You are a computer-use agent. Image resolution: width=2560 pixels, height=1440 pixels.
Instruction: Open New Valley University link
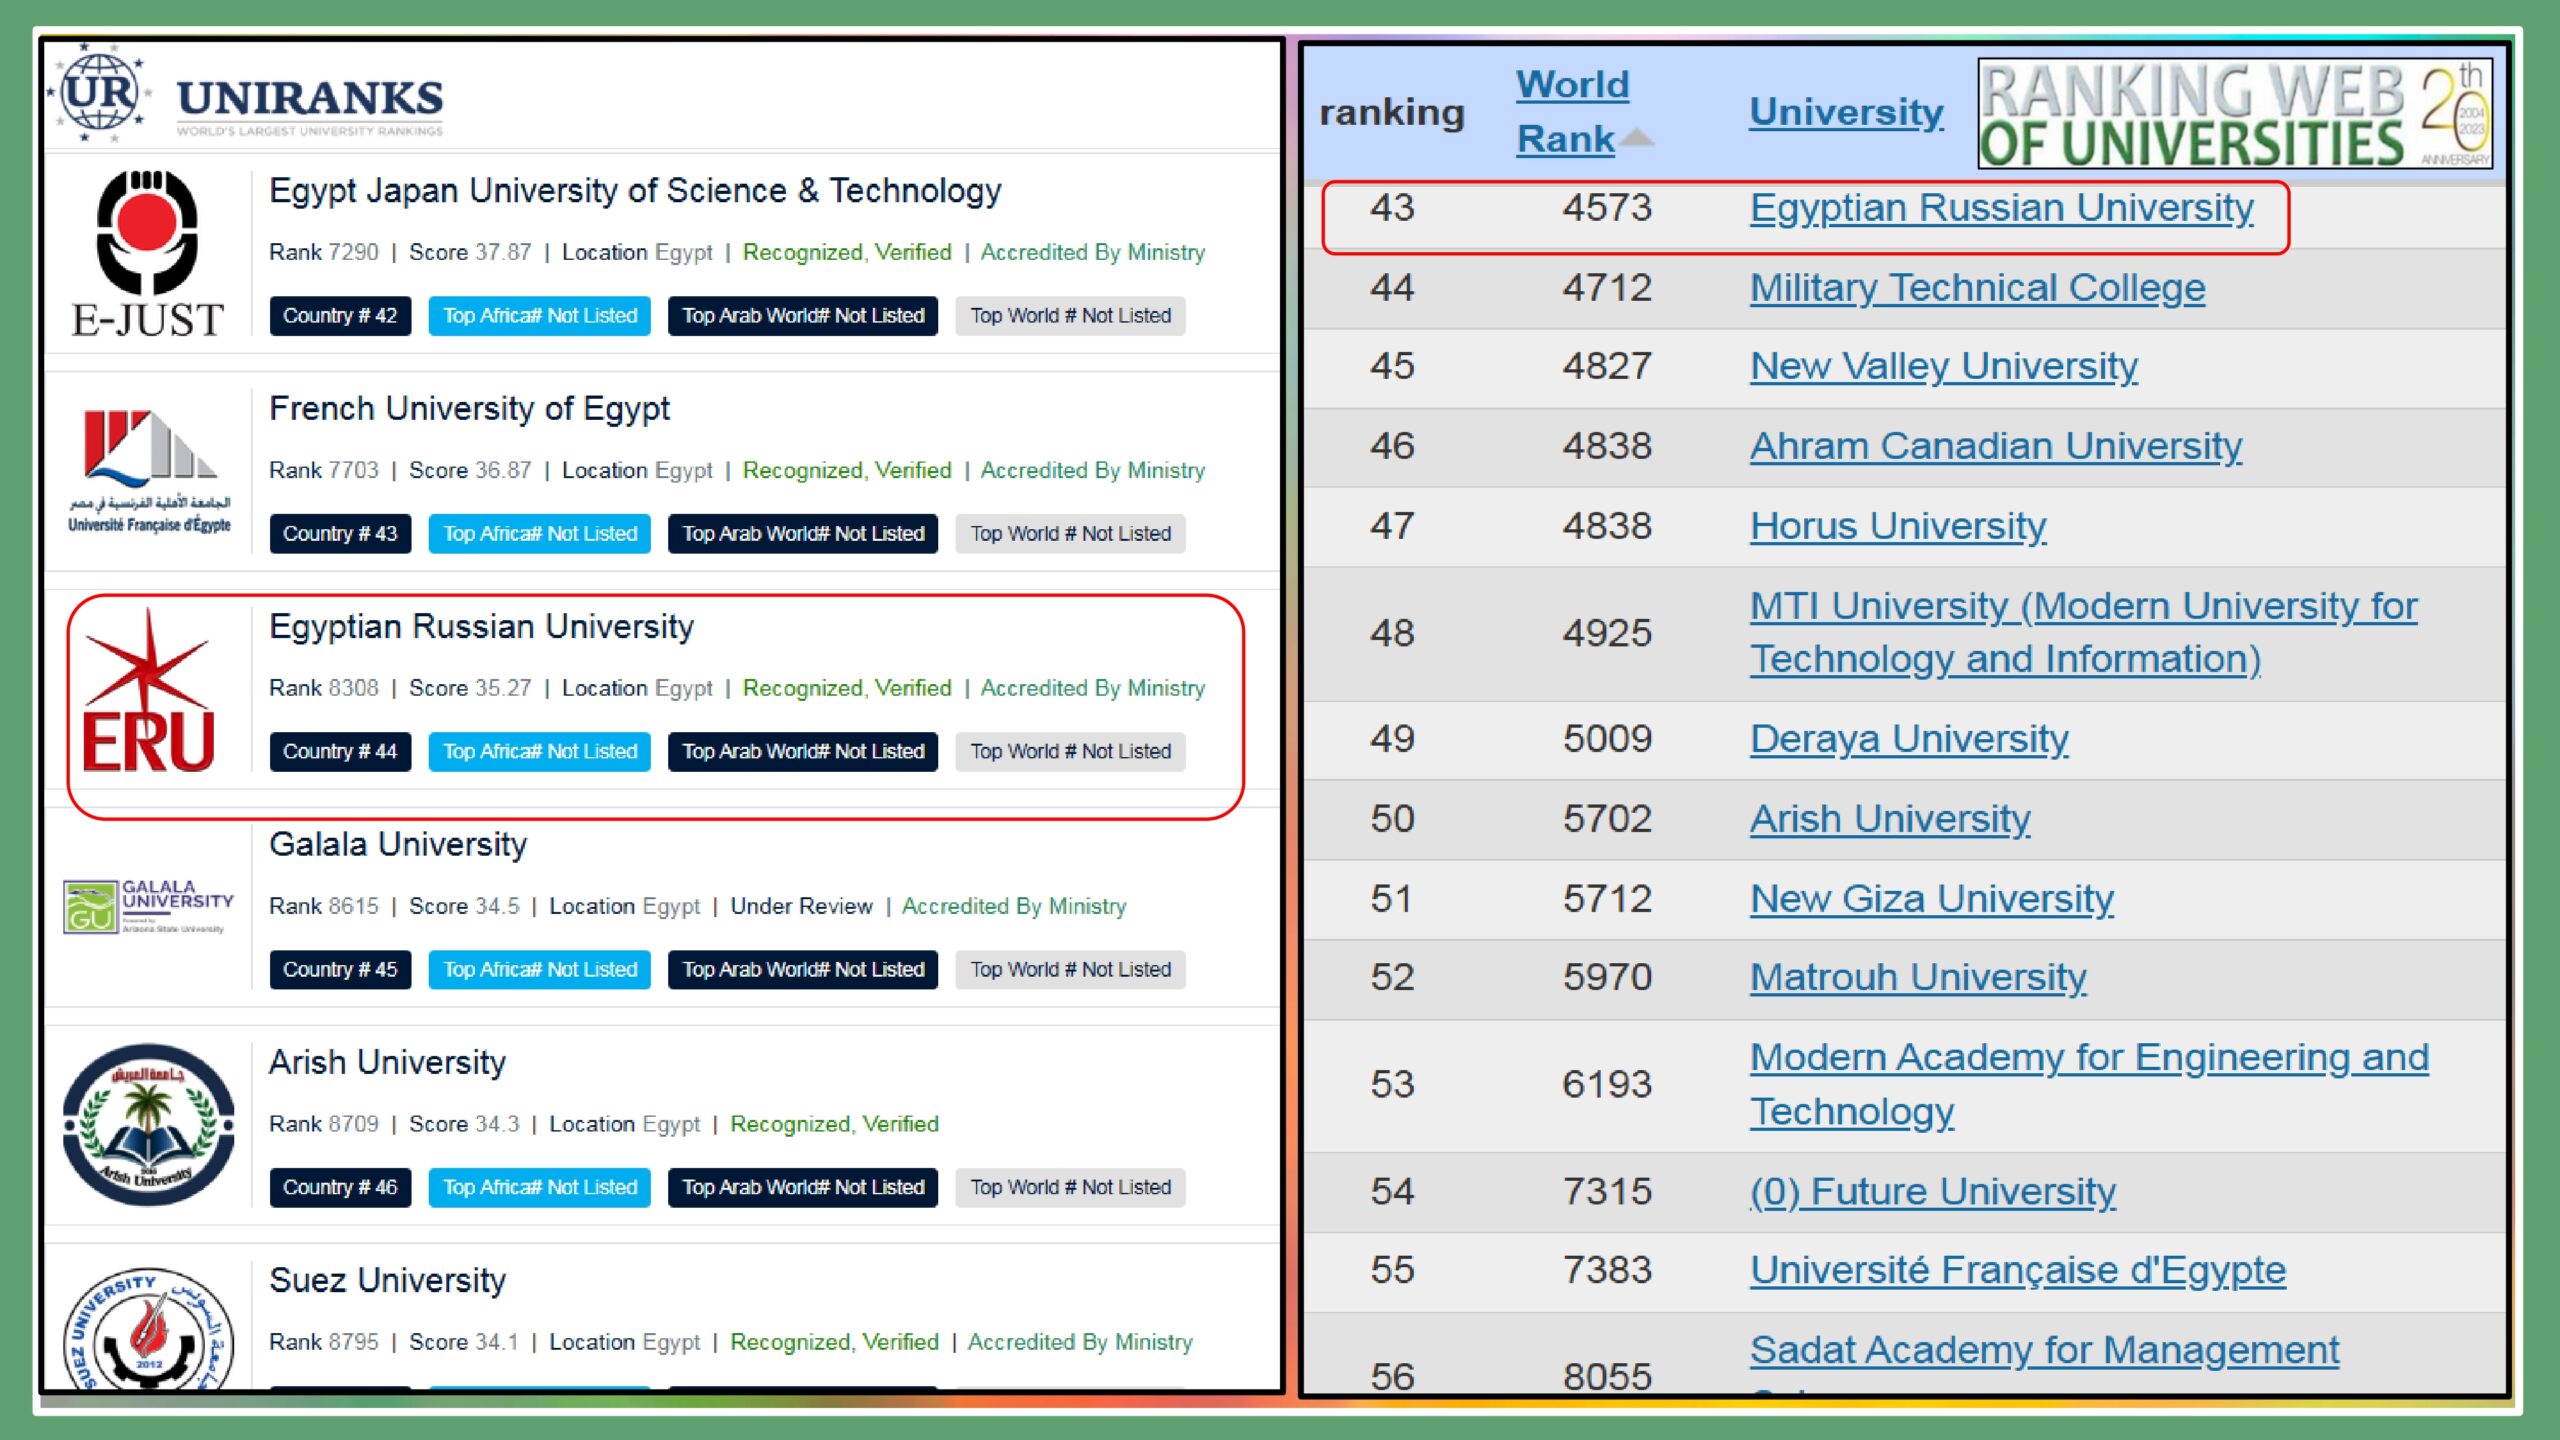coord(1943,366)
